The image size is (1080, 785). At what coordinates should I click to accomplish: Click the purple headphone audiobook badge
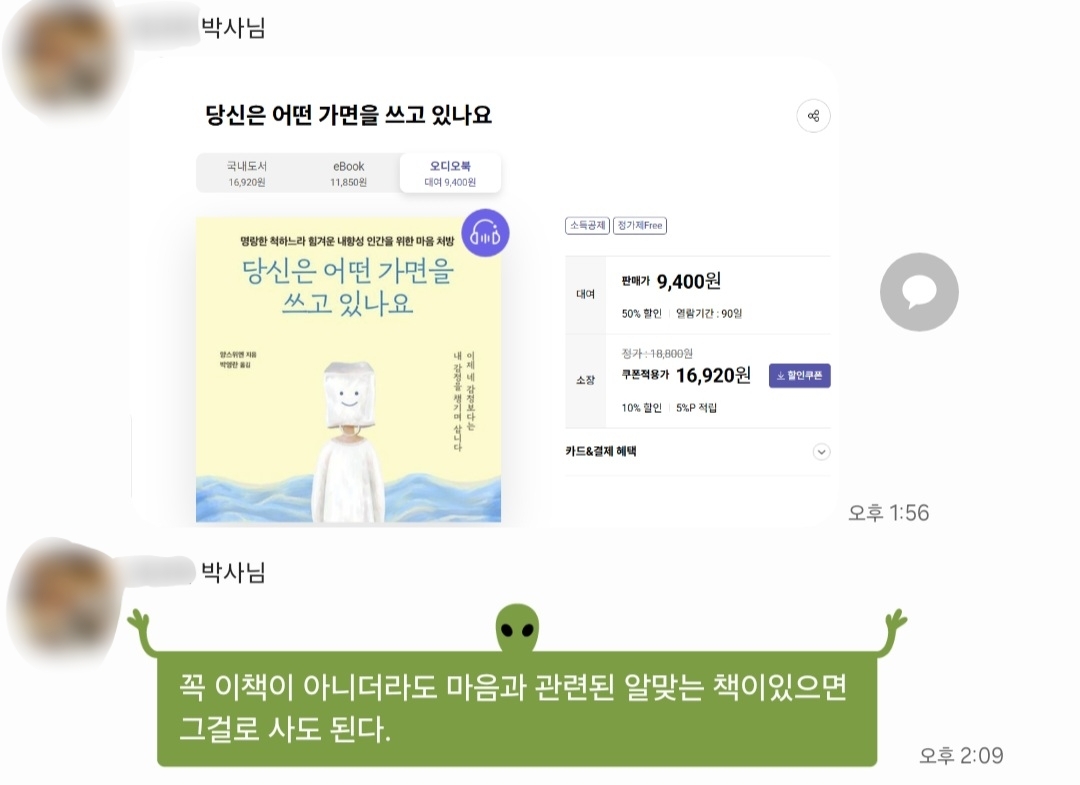point(485,233)
